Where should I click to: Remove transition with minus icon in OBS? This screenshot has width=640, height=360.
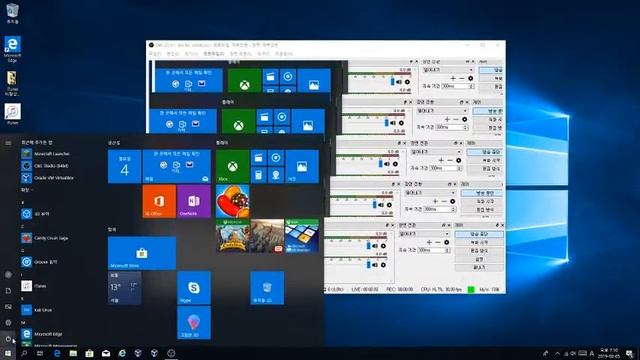tap(438, 242)
